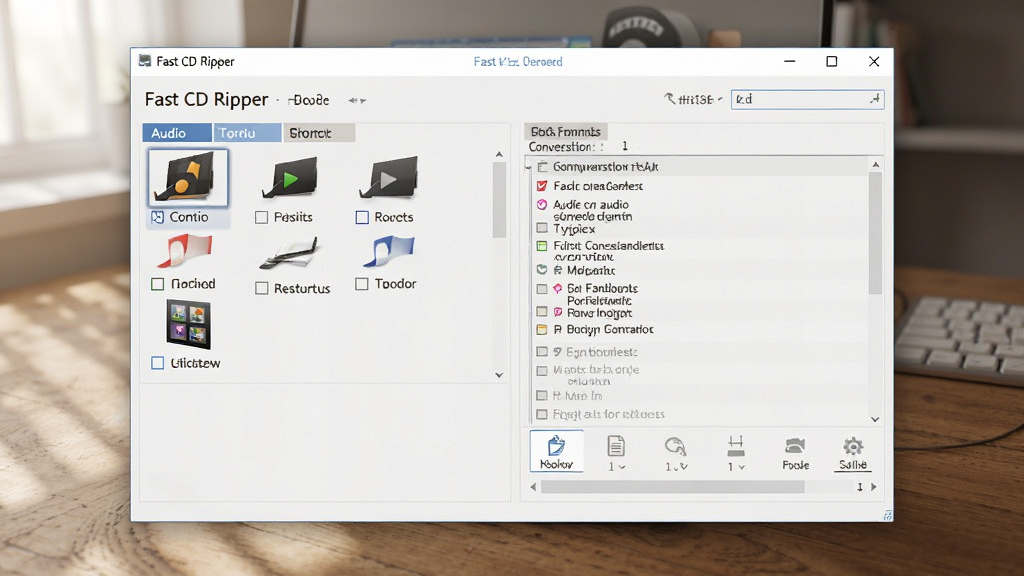Tick the Rave Inoigat checkbox

(x=541, y=312)
